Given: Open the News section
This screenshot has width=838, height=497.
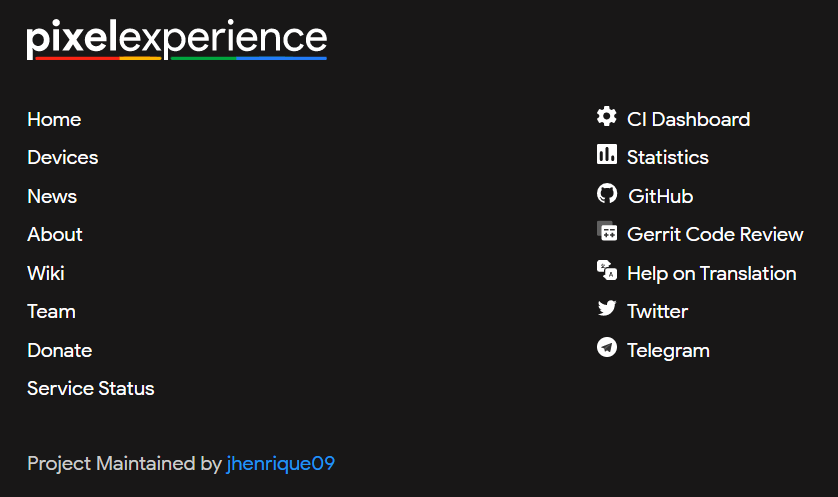Looking at the screenshot, I should pos(52,197).
